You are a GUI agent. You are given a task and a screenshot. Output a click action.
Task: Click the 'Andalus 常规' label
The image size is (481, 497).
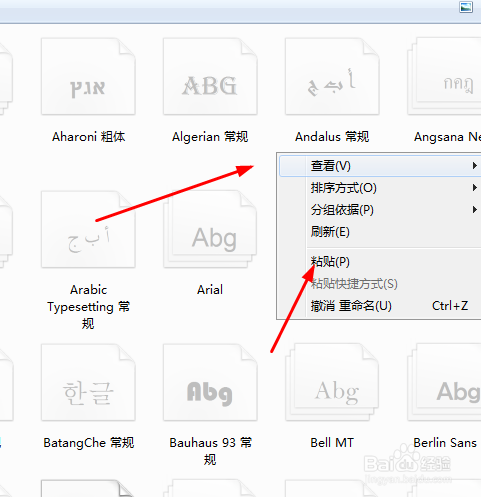tap(332, 137)
